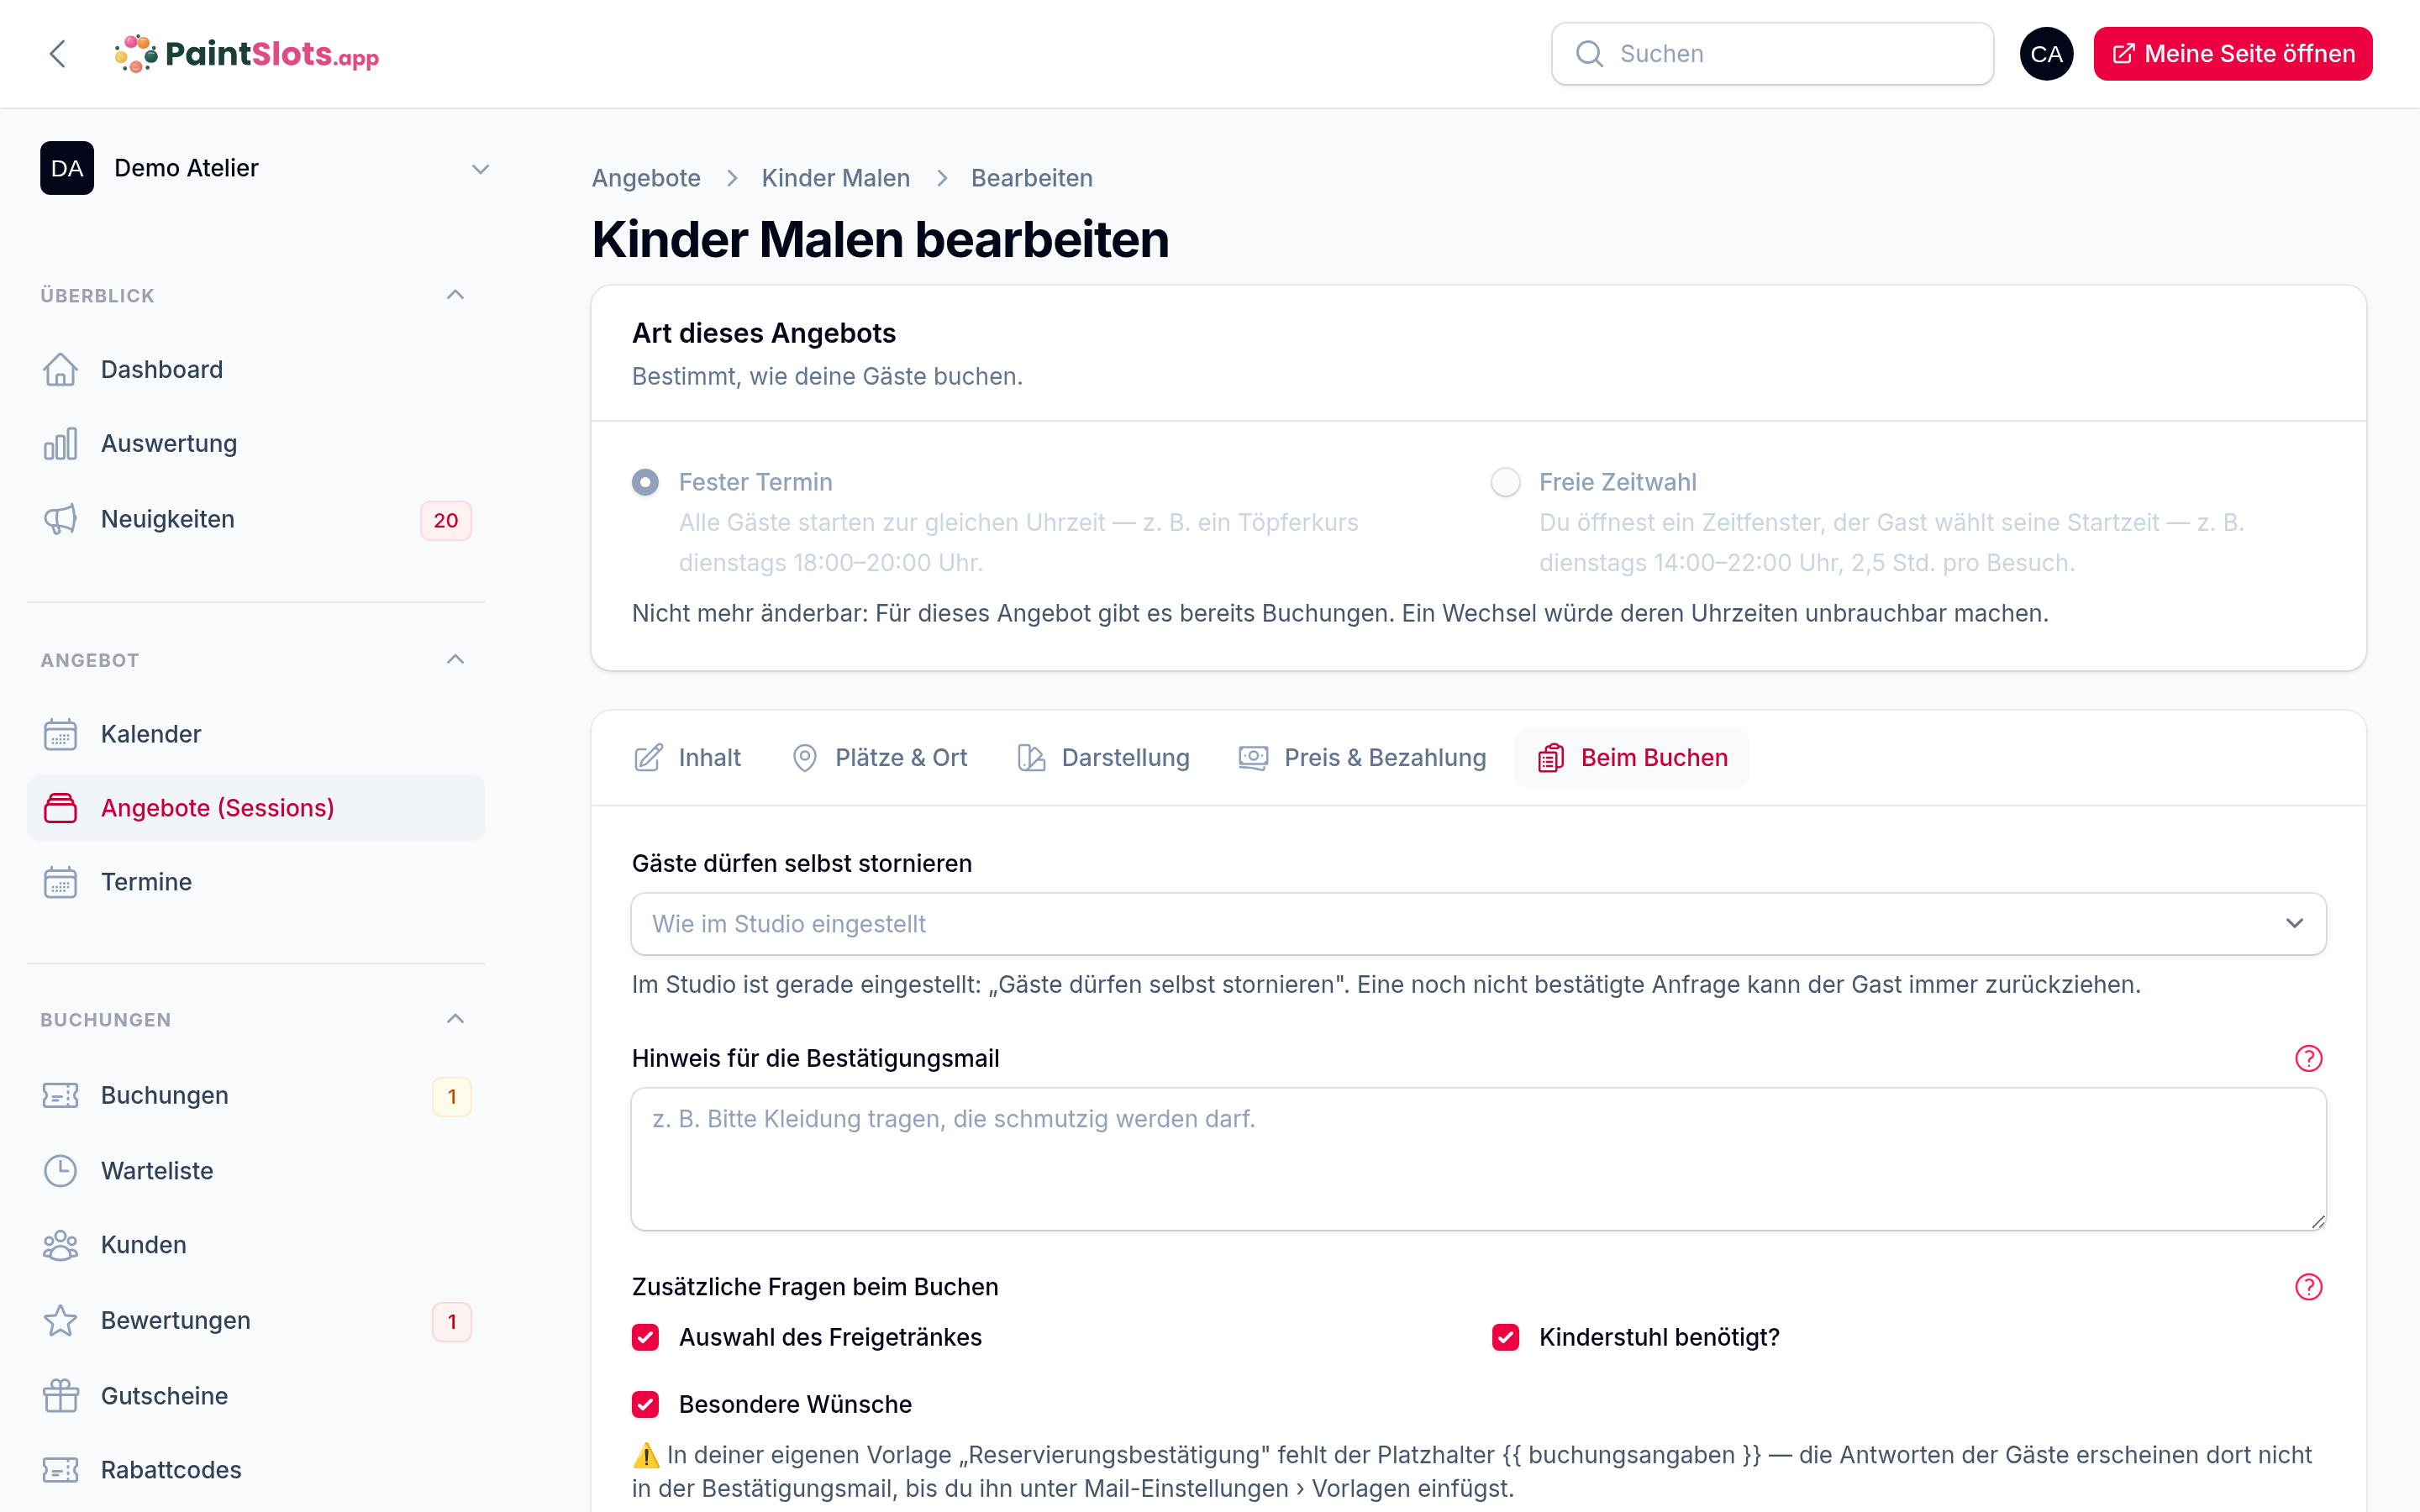Click the Neuigkeiten badge showing 20
2420x1512 pixels.
click(446, 521)
